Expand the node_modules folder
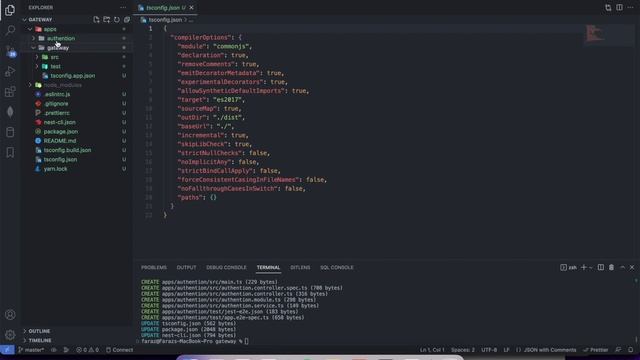Viewport: 640px width, 360px height. click(x=62, y=85)
